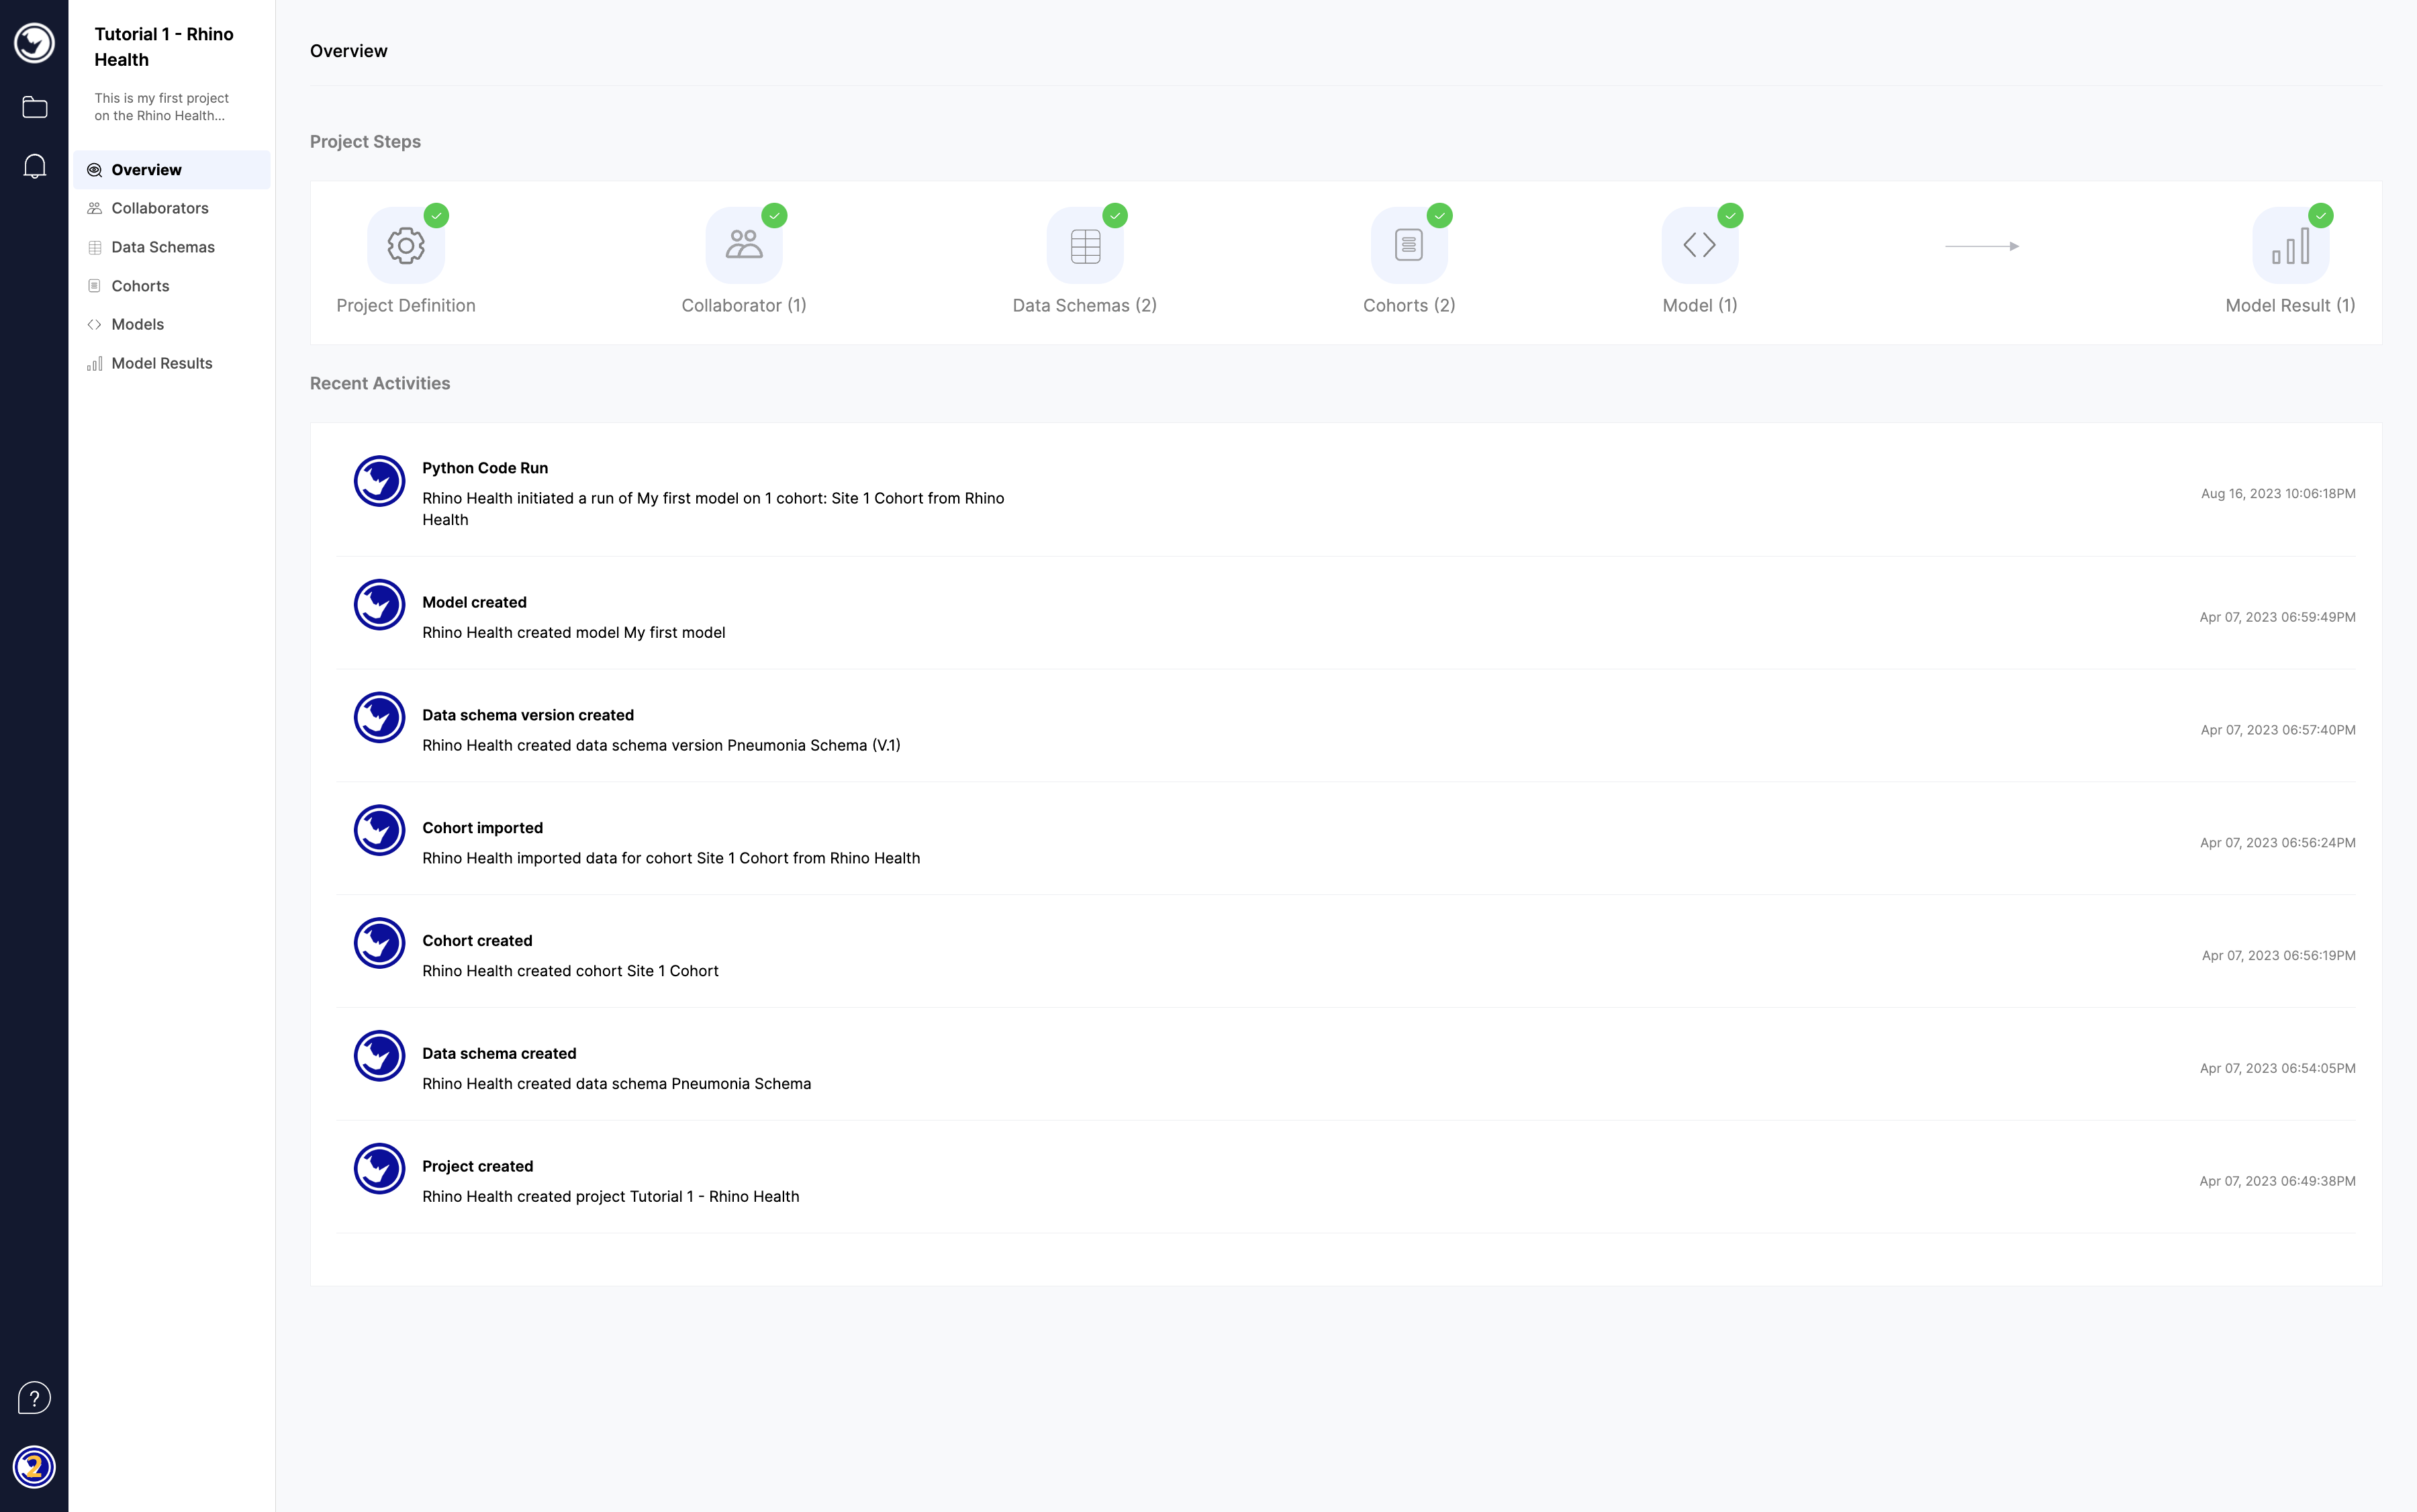Click the Model Result (1) label
Screen dimensions: 2417x1512
[x=2291, y=306]
